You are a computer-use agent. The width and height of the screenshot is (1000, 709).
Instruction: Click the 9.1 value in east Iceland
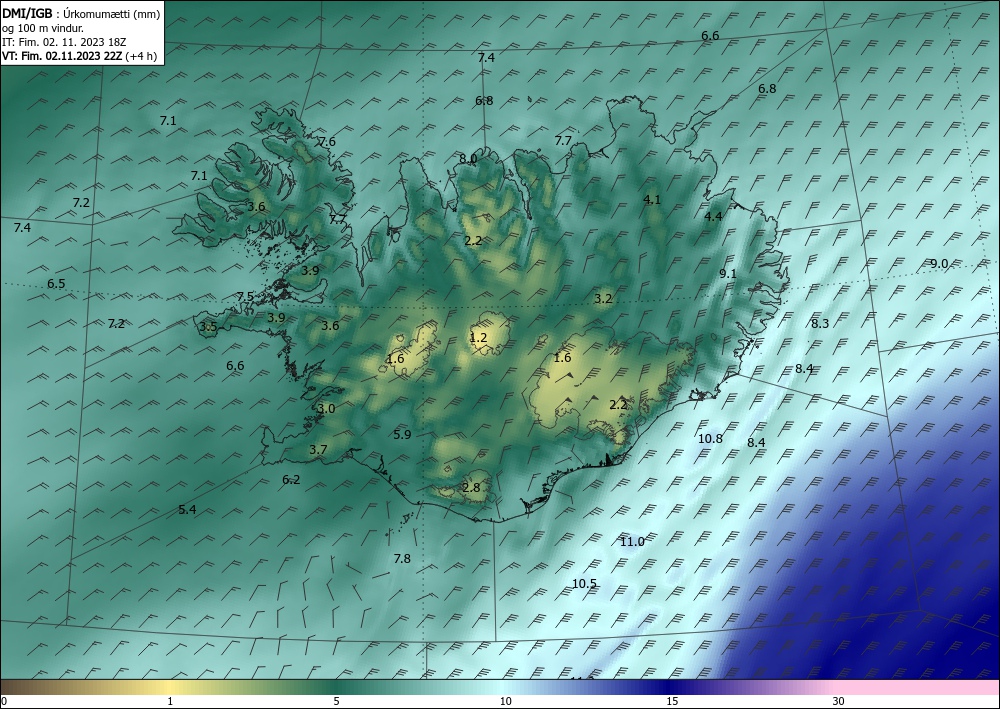click(728, 274)
